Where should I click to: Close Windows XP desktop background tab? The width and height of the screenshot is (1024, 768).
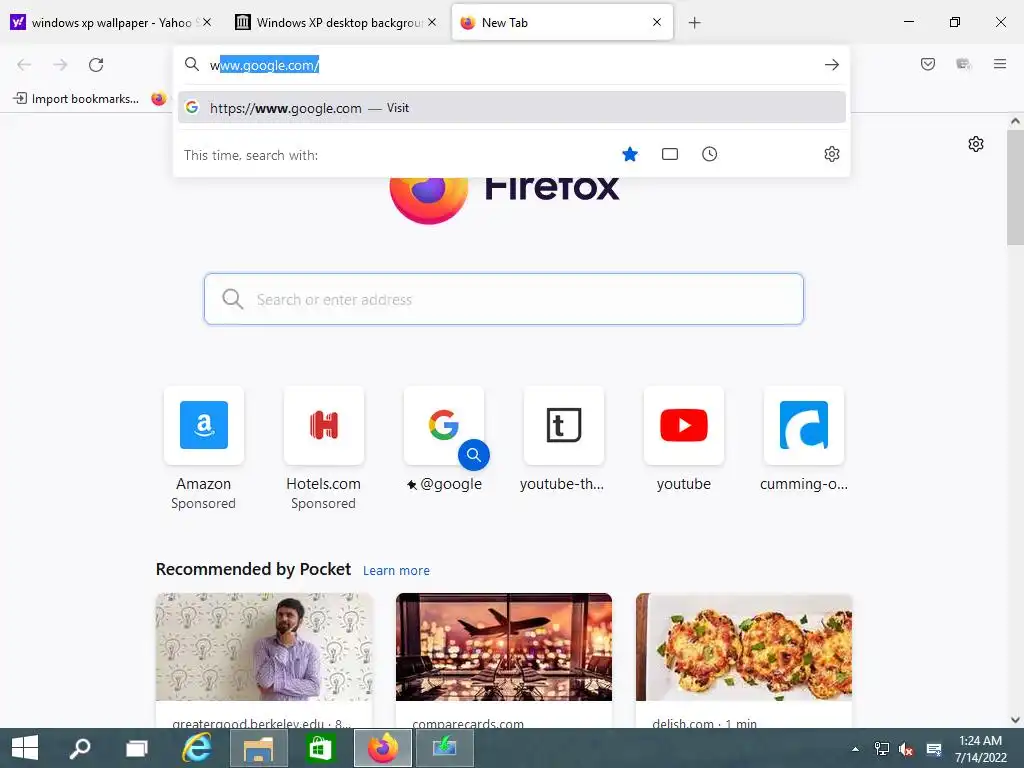(432, 22)
